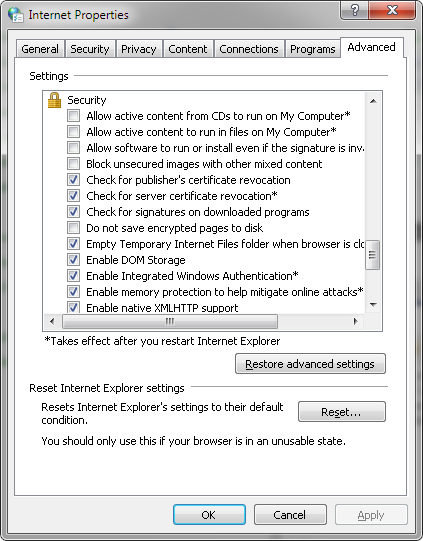Click the horizontal scrollbar thumb below list
423x541 pixels.
(170, 322)
